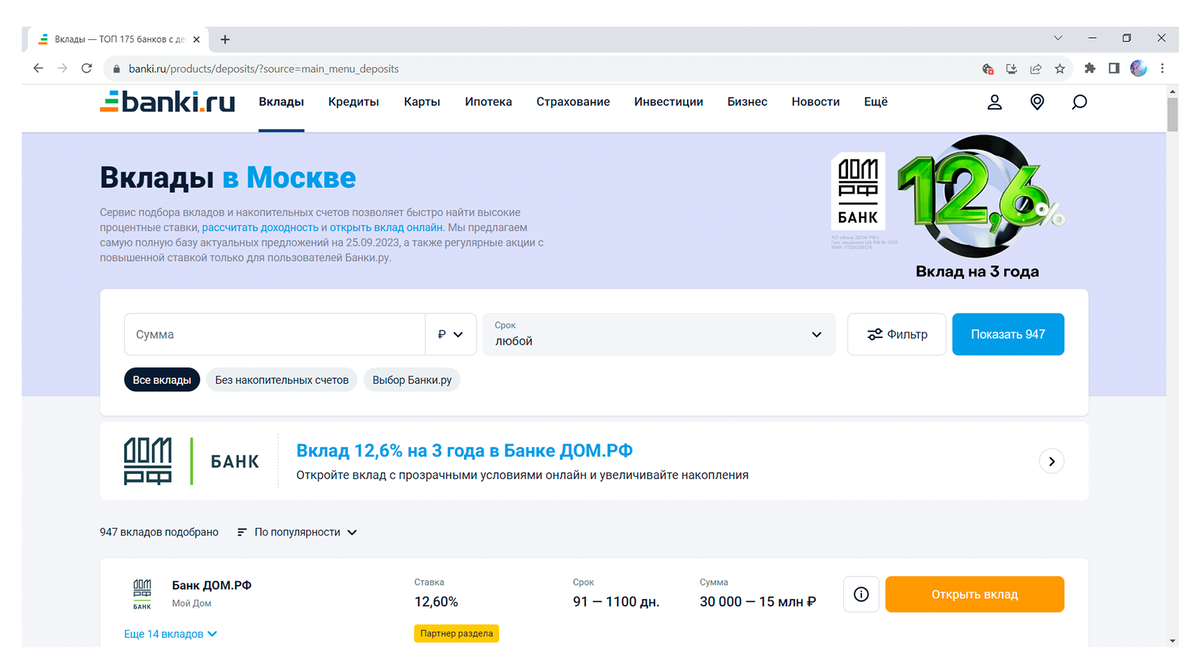Click the padlock site info icon
Screen dimensions: 1200x669
pos(116,69)
